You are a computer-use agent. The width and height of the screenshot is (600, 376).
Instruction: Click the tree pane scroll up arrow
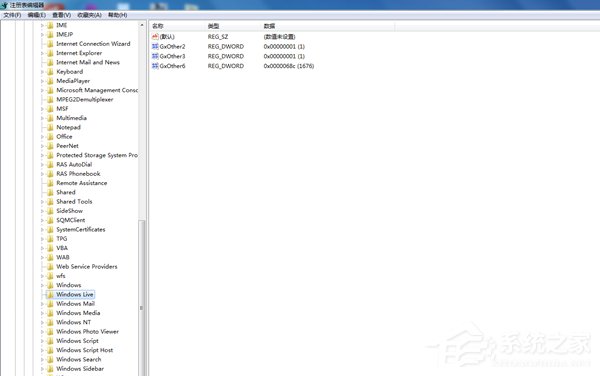(142, 25)
